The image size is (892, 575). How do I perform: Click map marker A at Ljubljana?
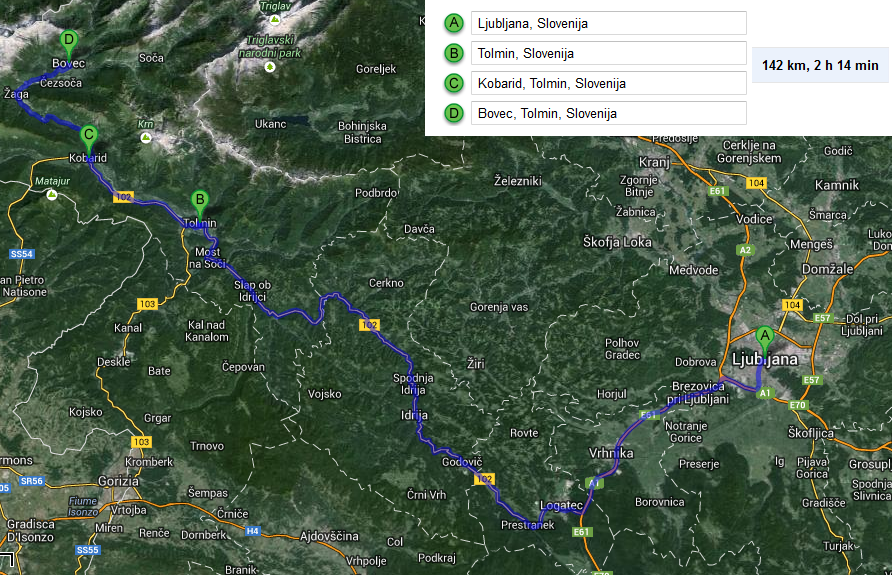[765, 337]
